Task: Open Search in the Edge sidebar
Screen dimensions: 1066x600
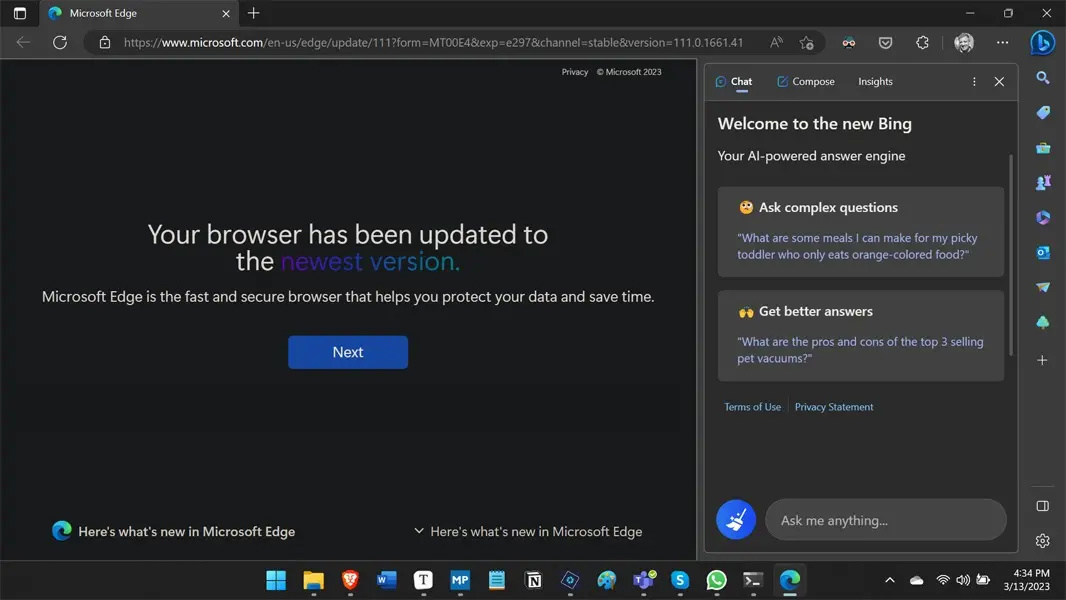Action: coord(1042,78)
